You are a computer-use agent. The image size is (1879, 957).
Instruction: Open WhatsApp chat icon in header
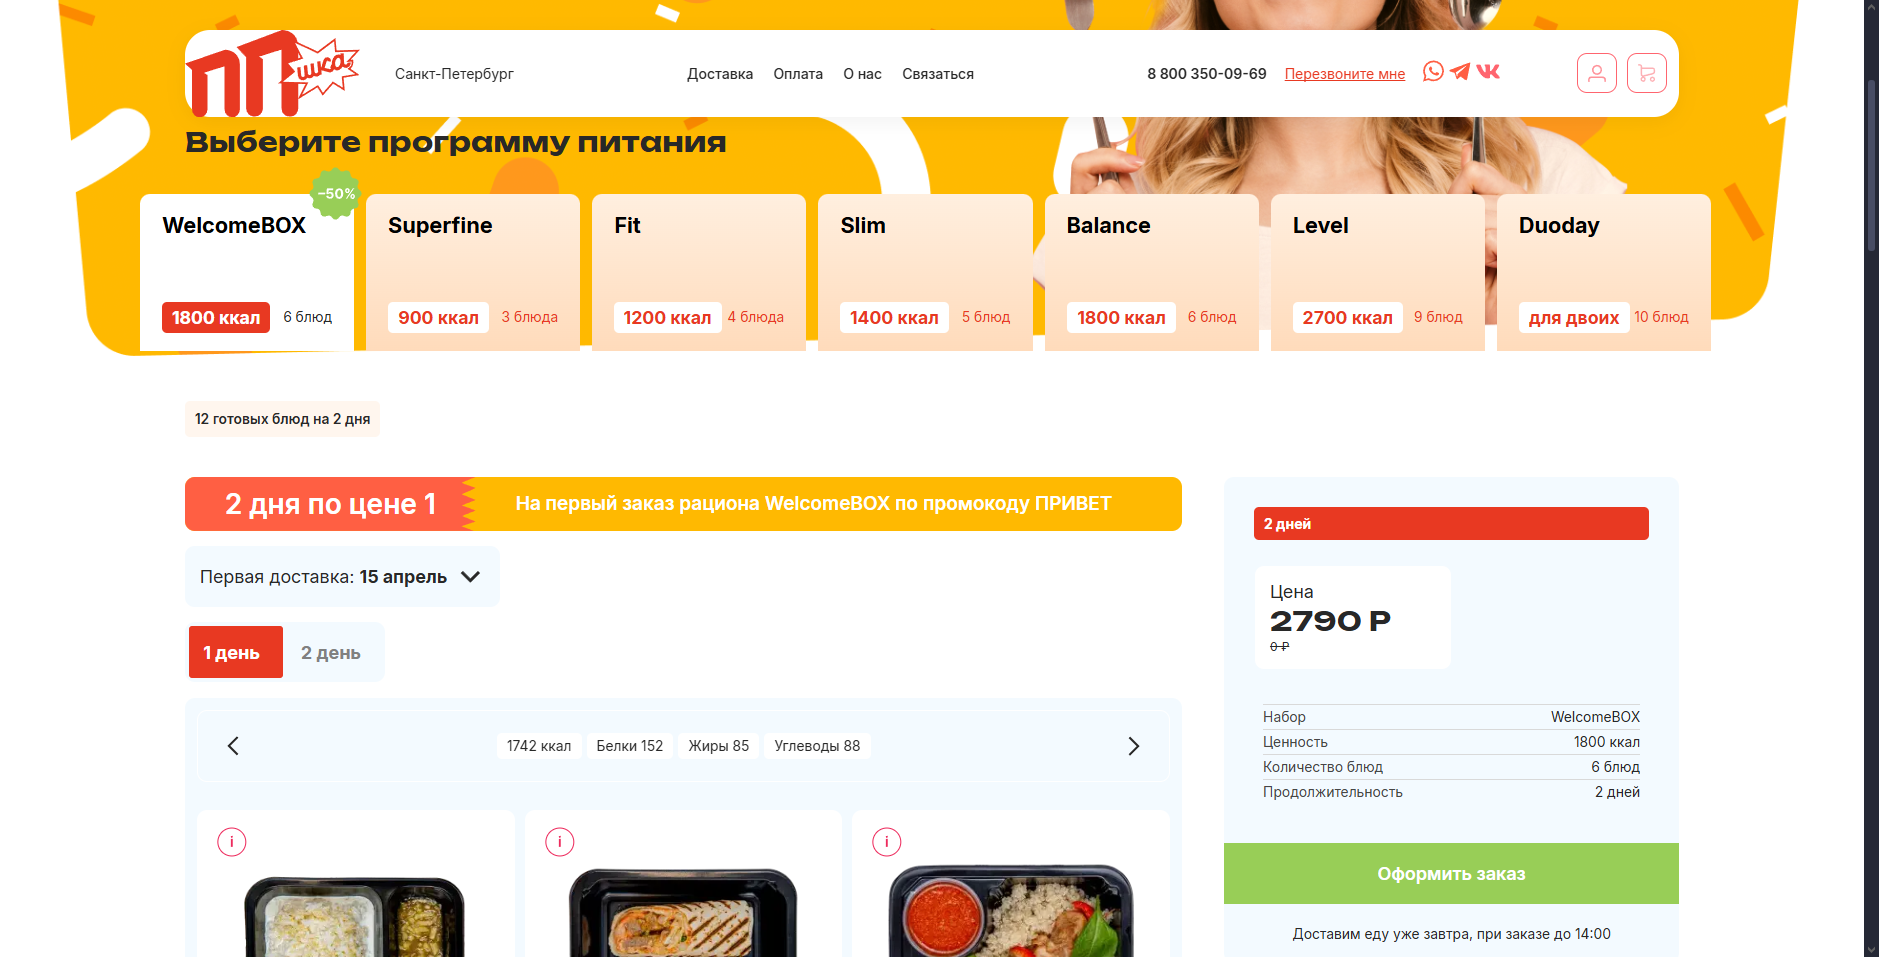[x=1433, y=71]
